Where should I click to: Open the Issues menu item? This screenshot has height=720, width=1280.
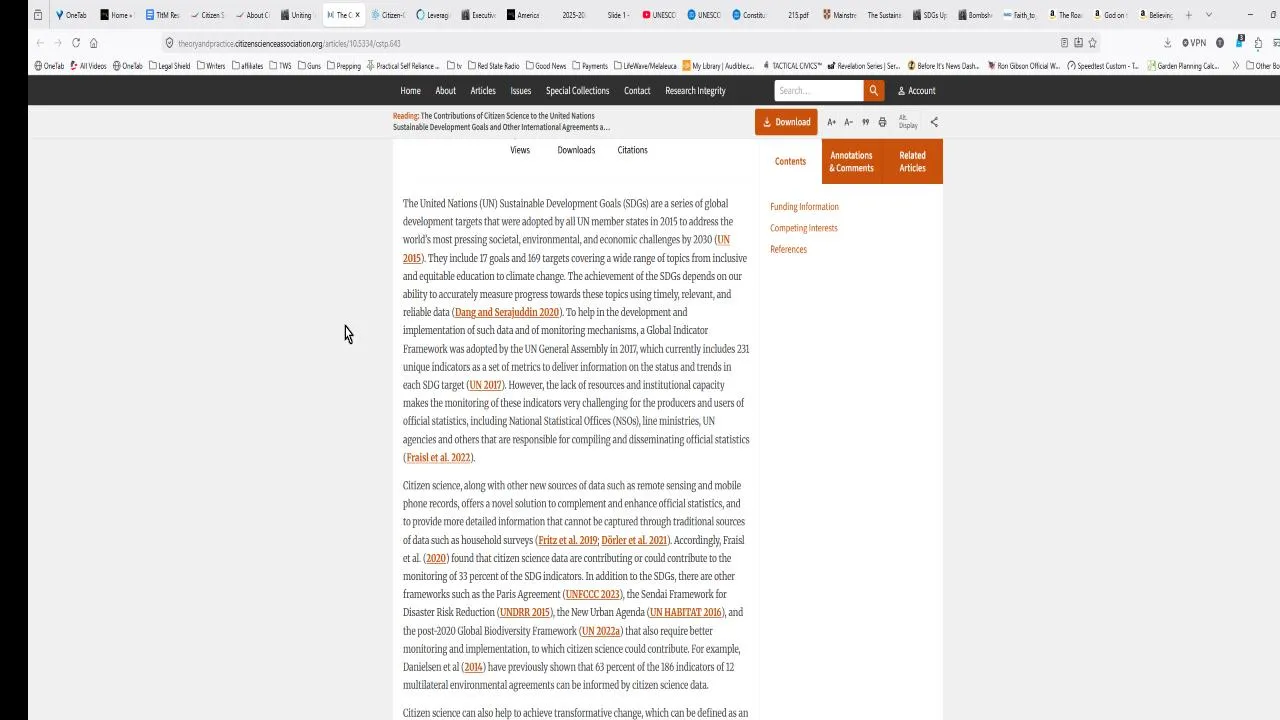[521, 91]
